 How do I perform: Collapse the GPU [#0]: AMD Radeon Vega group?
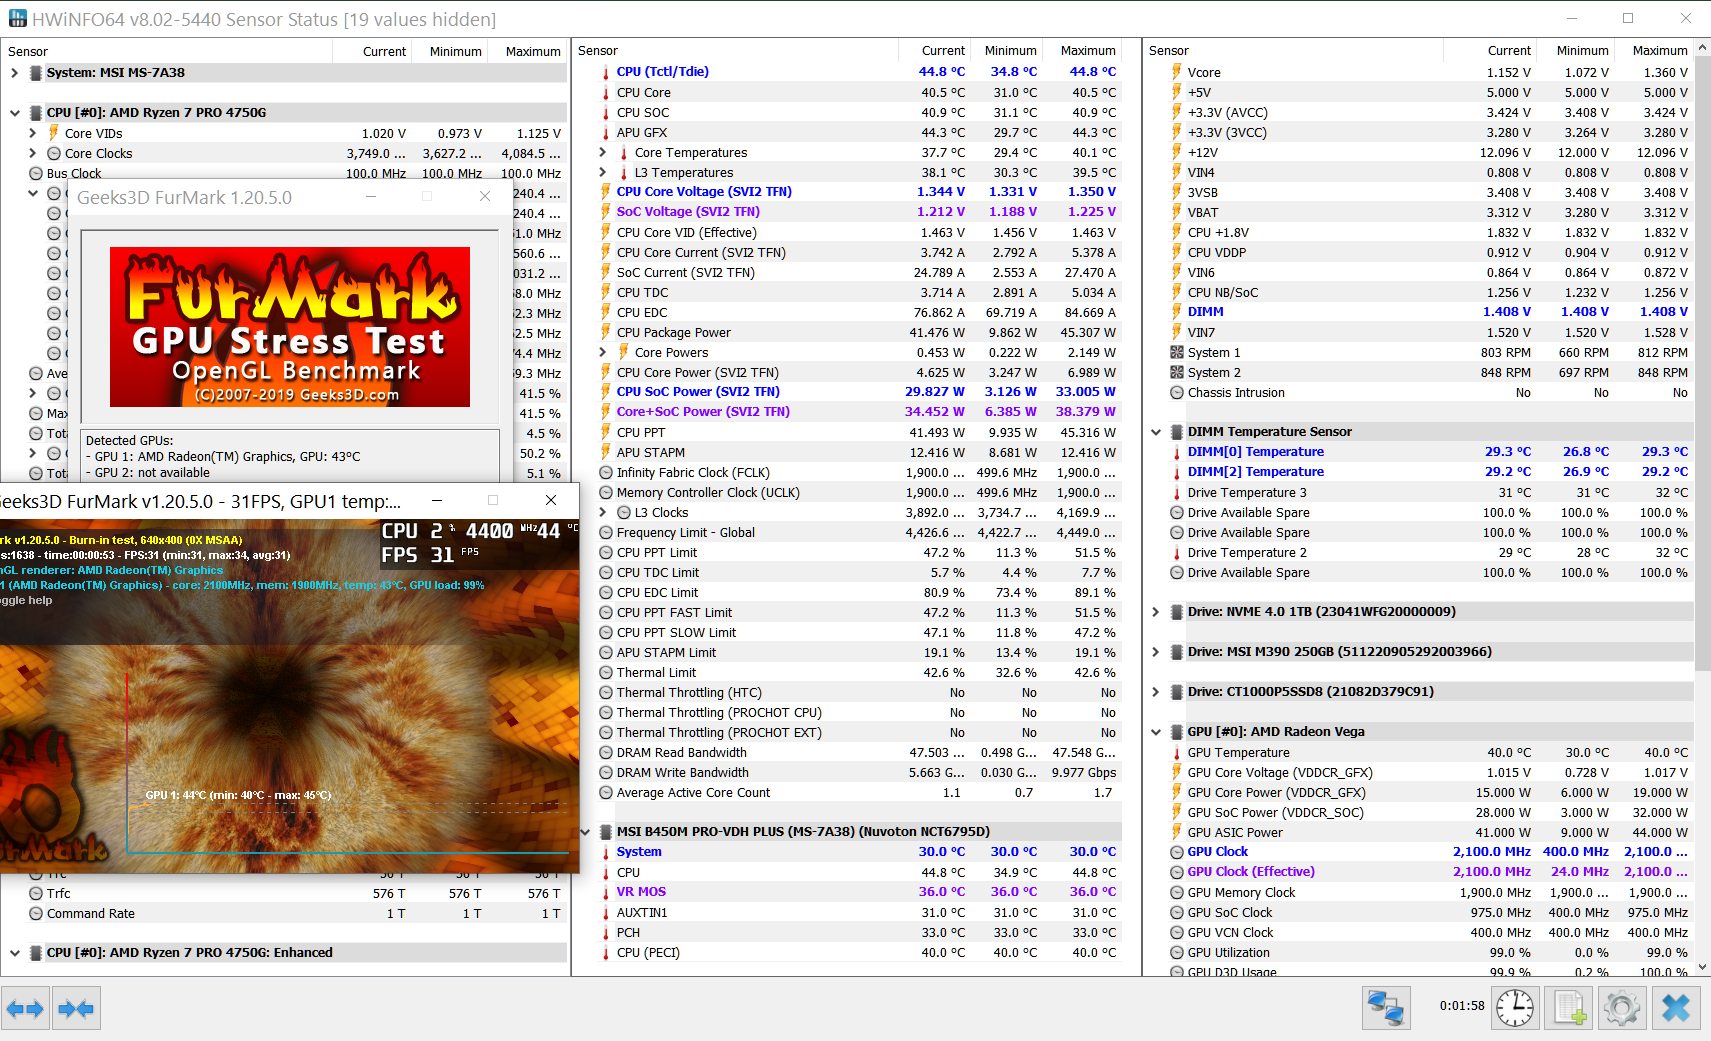coord(1156,732)
